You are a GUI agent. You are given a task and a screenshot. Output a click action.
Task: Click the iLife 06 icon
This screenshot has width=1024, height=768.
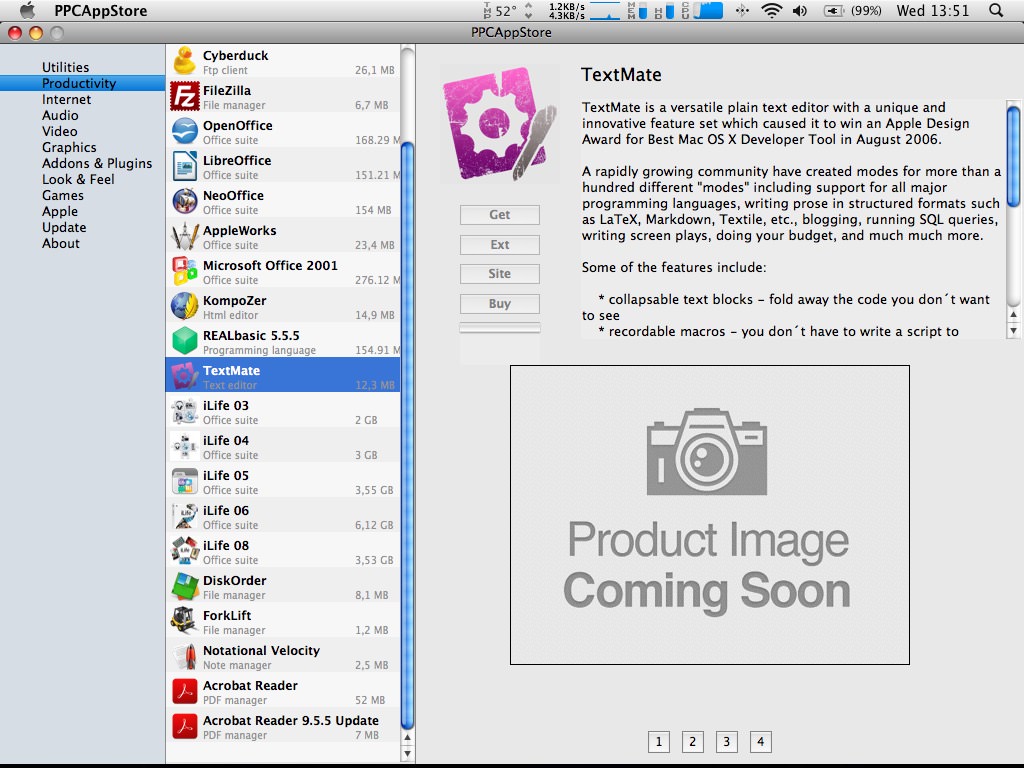pos(185,516)
